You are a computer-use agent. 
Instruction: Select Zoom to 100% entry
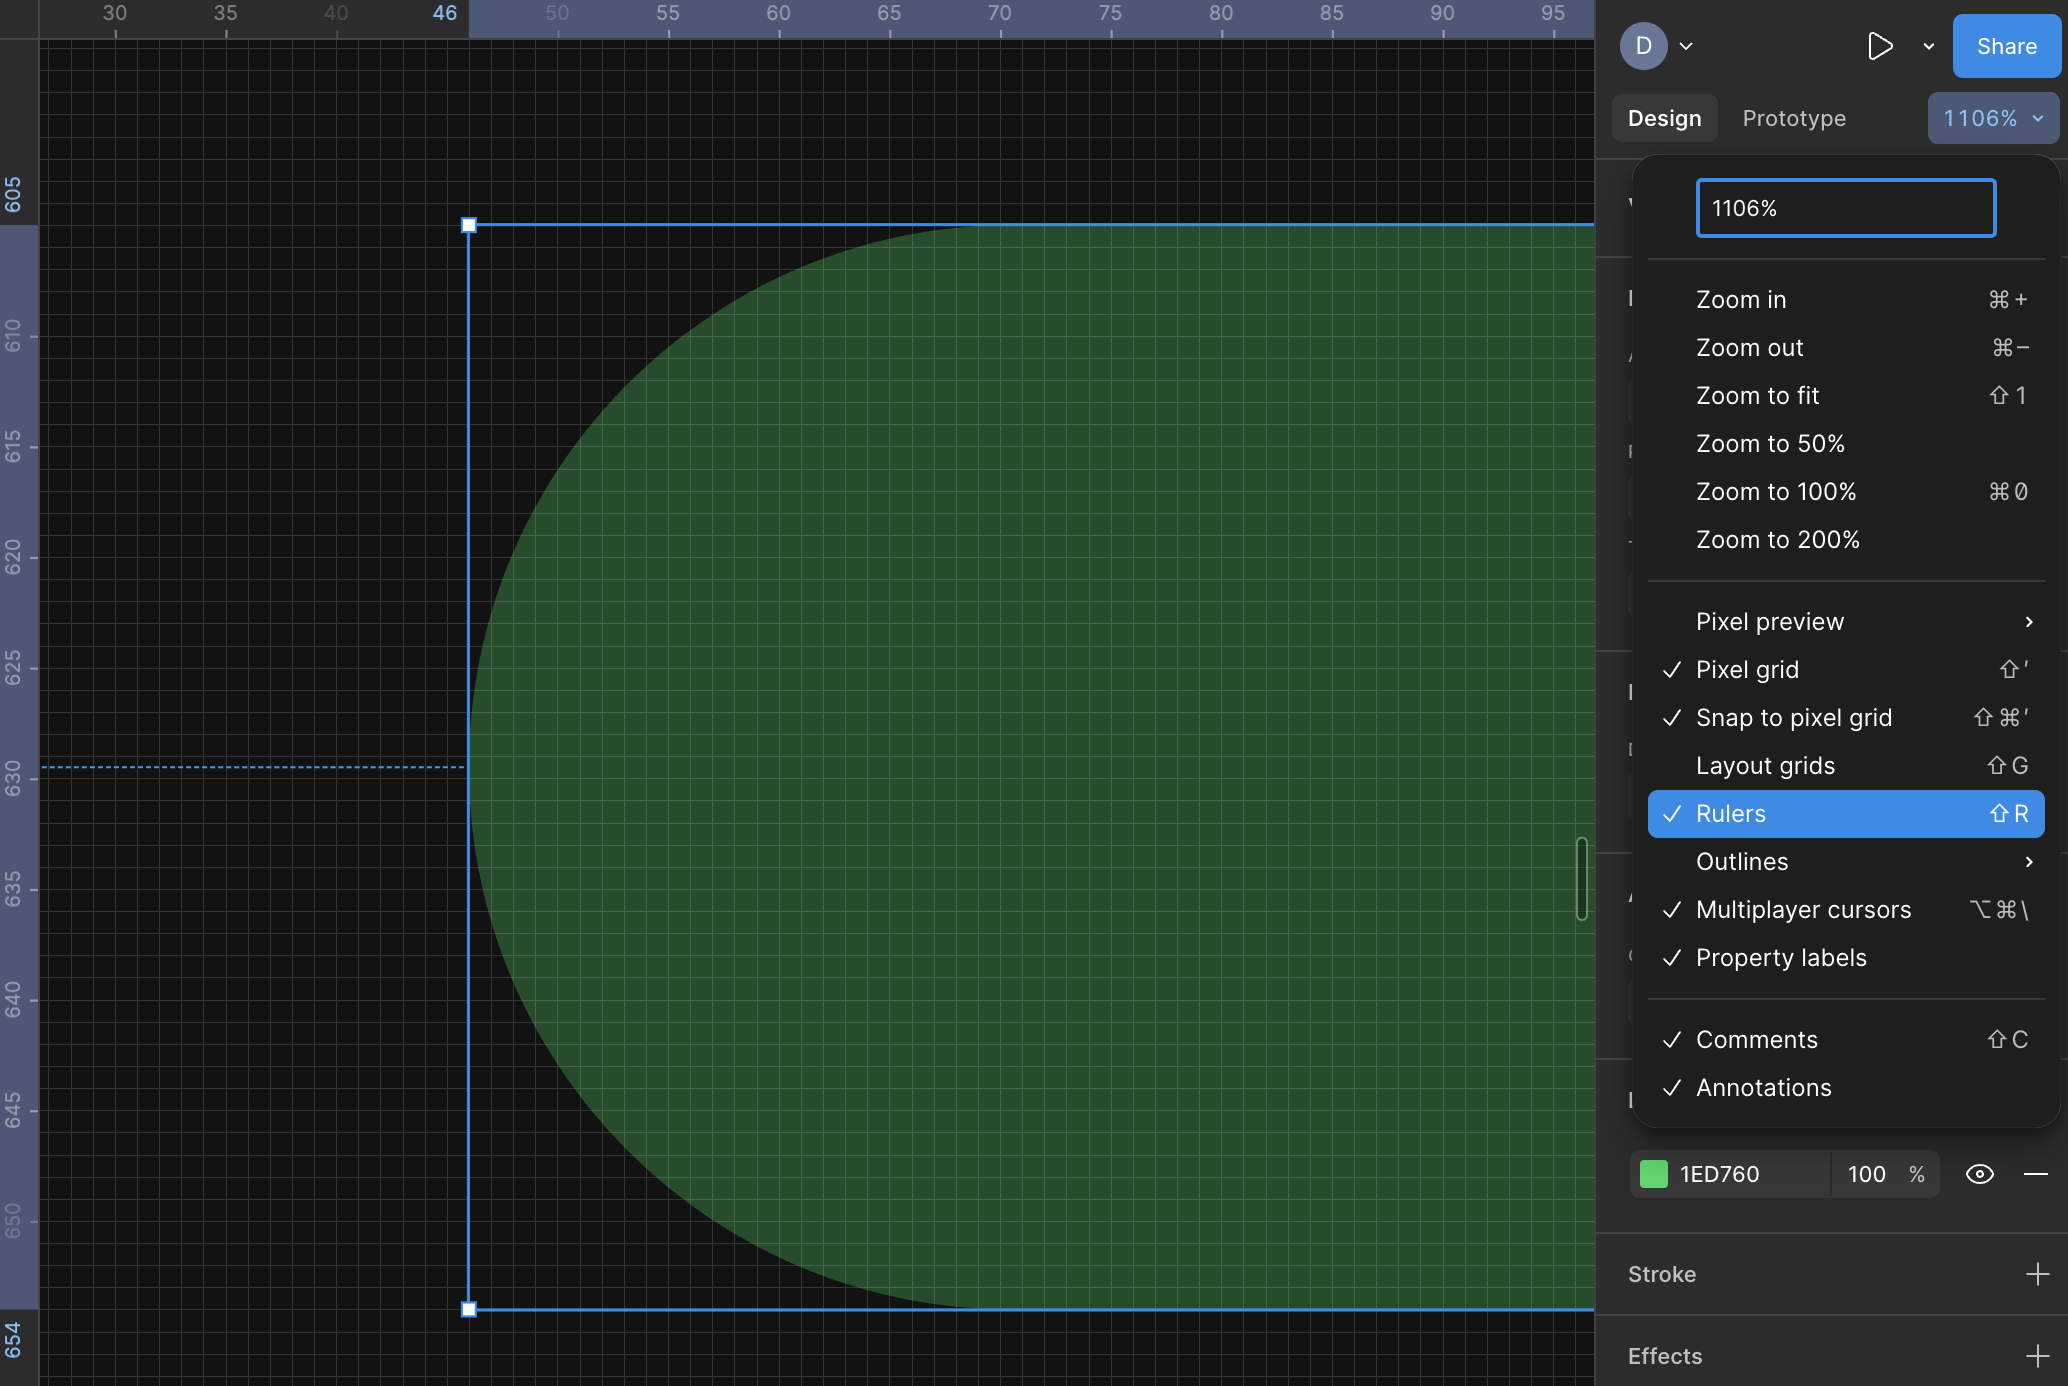pyautogui.click(x=1775, y=492)
